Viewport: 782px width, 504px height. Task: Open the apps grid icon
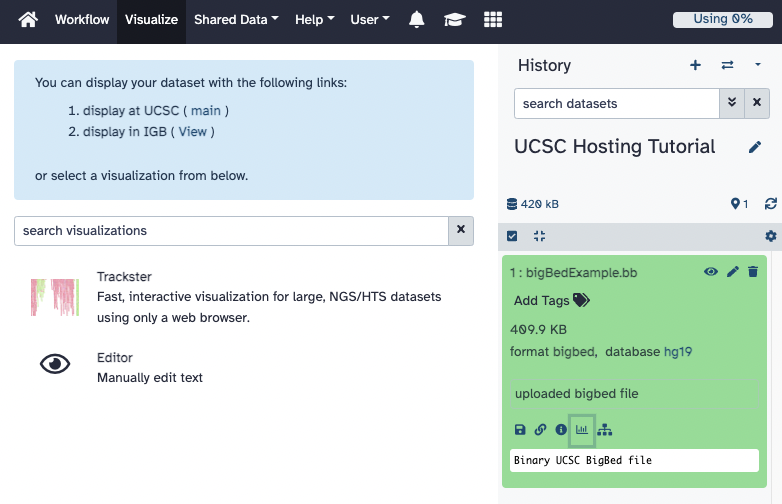click(492, 20)
